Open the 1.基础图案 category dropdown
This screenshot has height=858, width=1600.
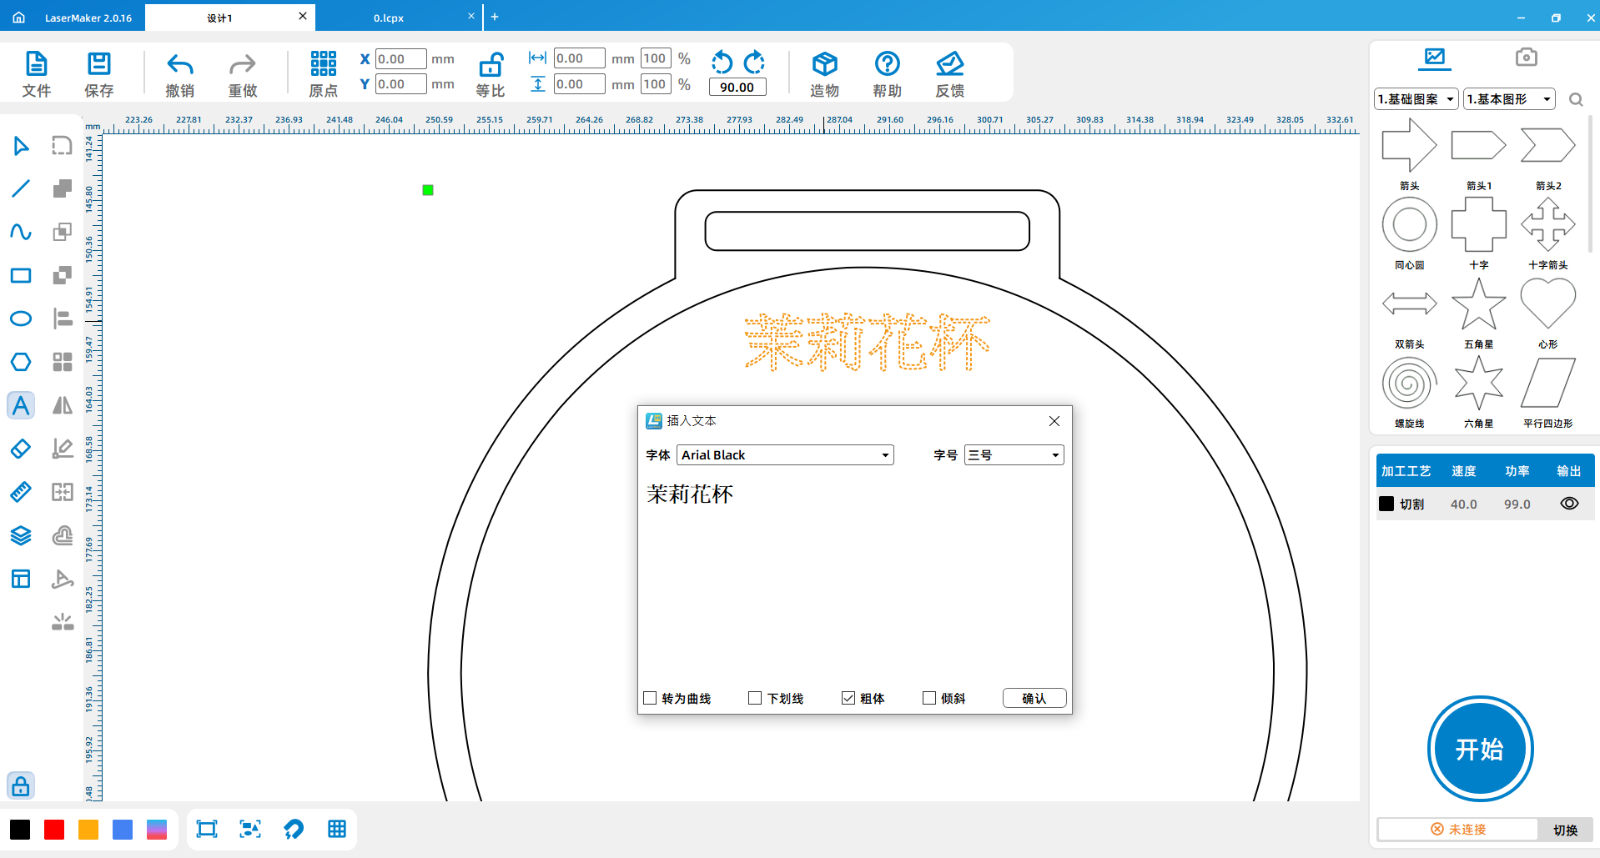tap(1416, 99)
